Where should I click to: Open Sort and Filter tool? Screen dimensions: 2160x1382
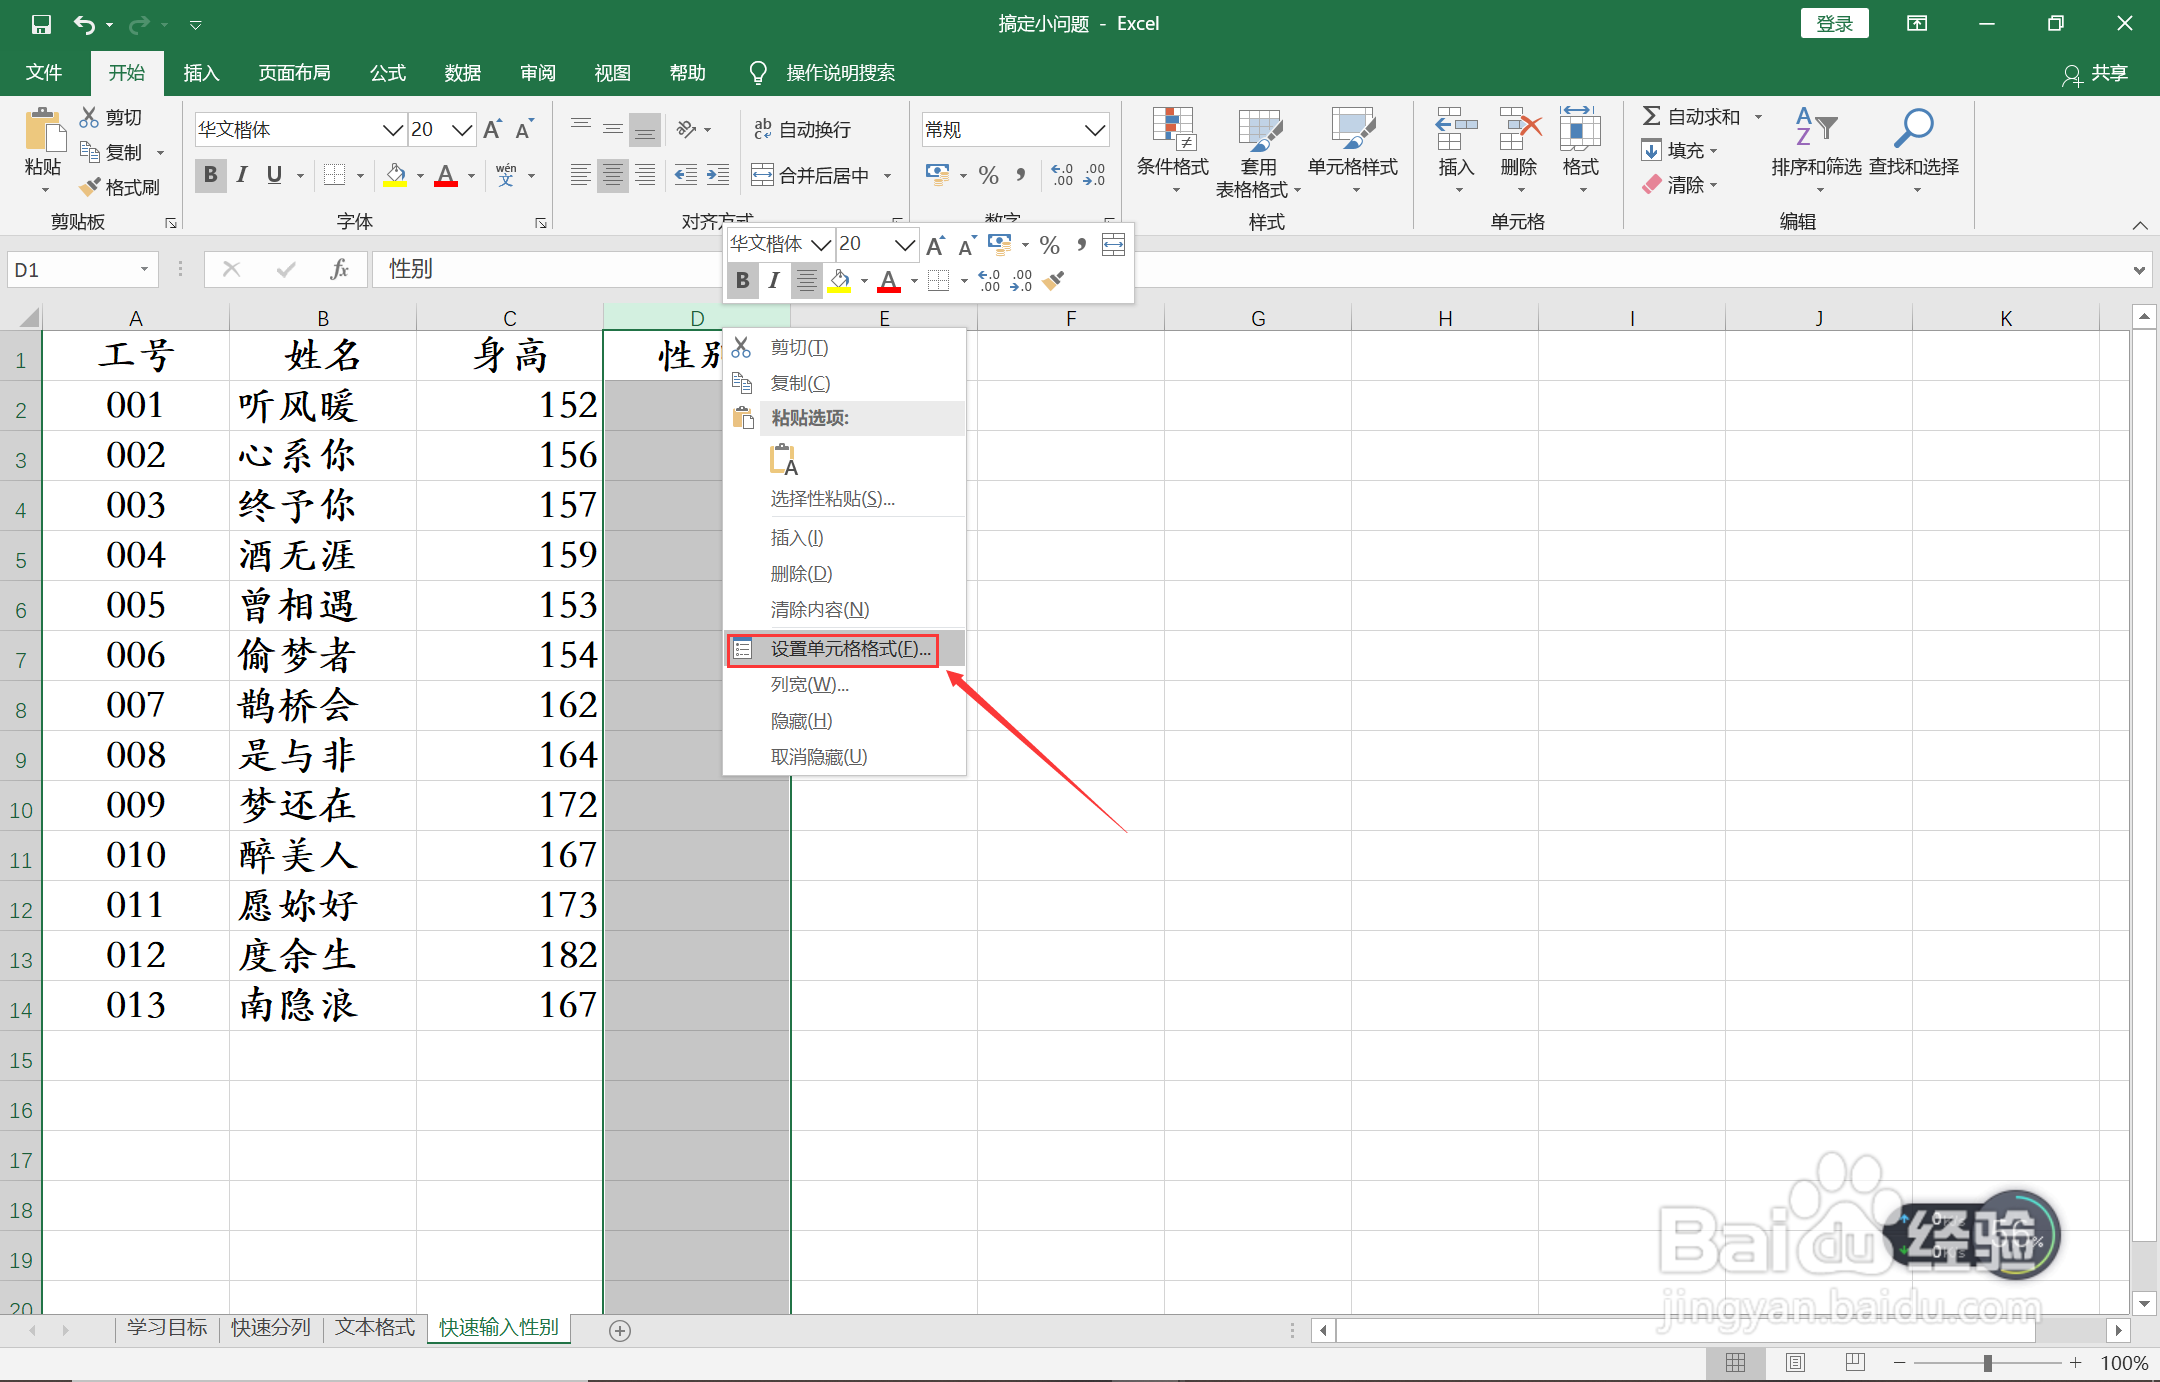(x=1815, y=130)
